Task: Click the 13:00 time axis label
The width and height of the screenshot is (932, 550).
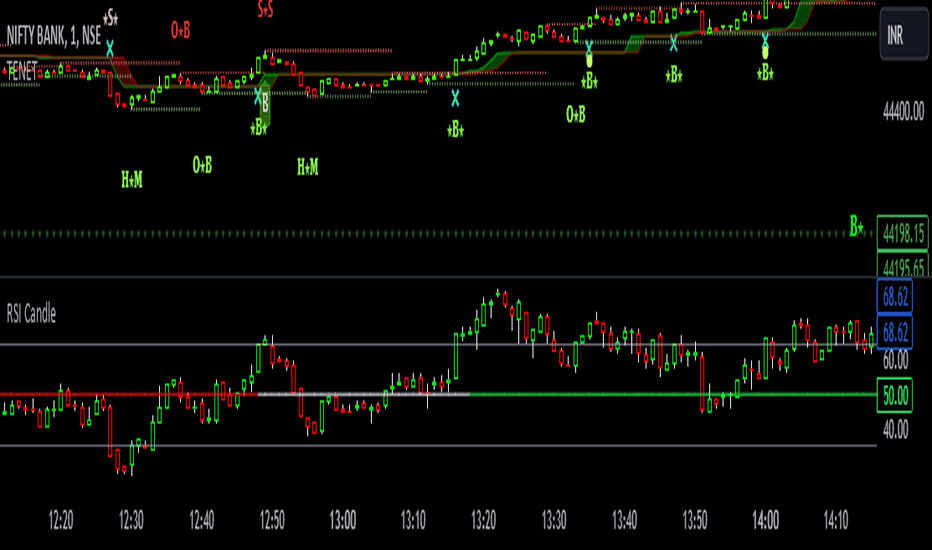Action: click(342, 520)
